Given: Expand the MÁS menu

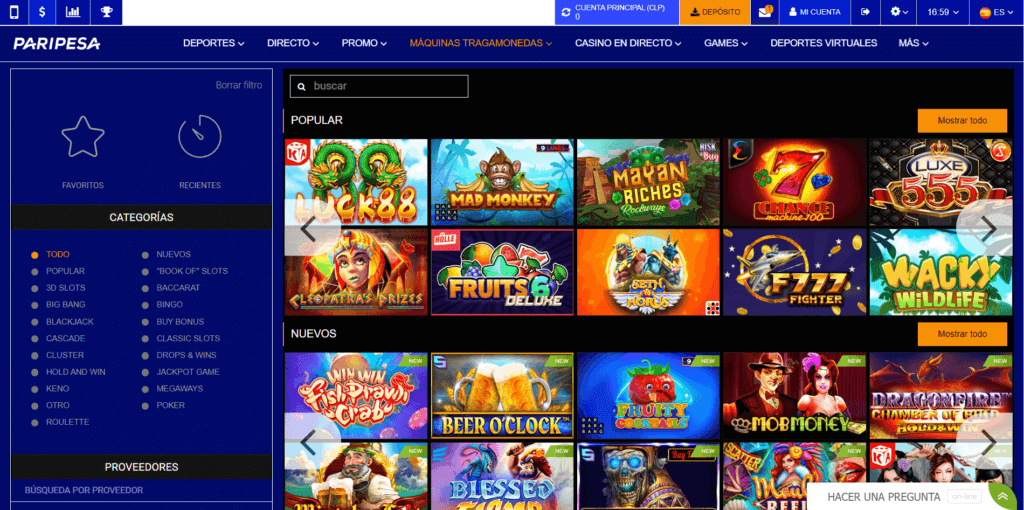Looking at the screenshot, I should (913, 43).
